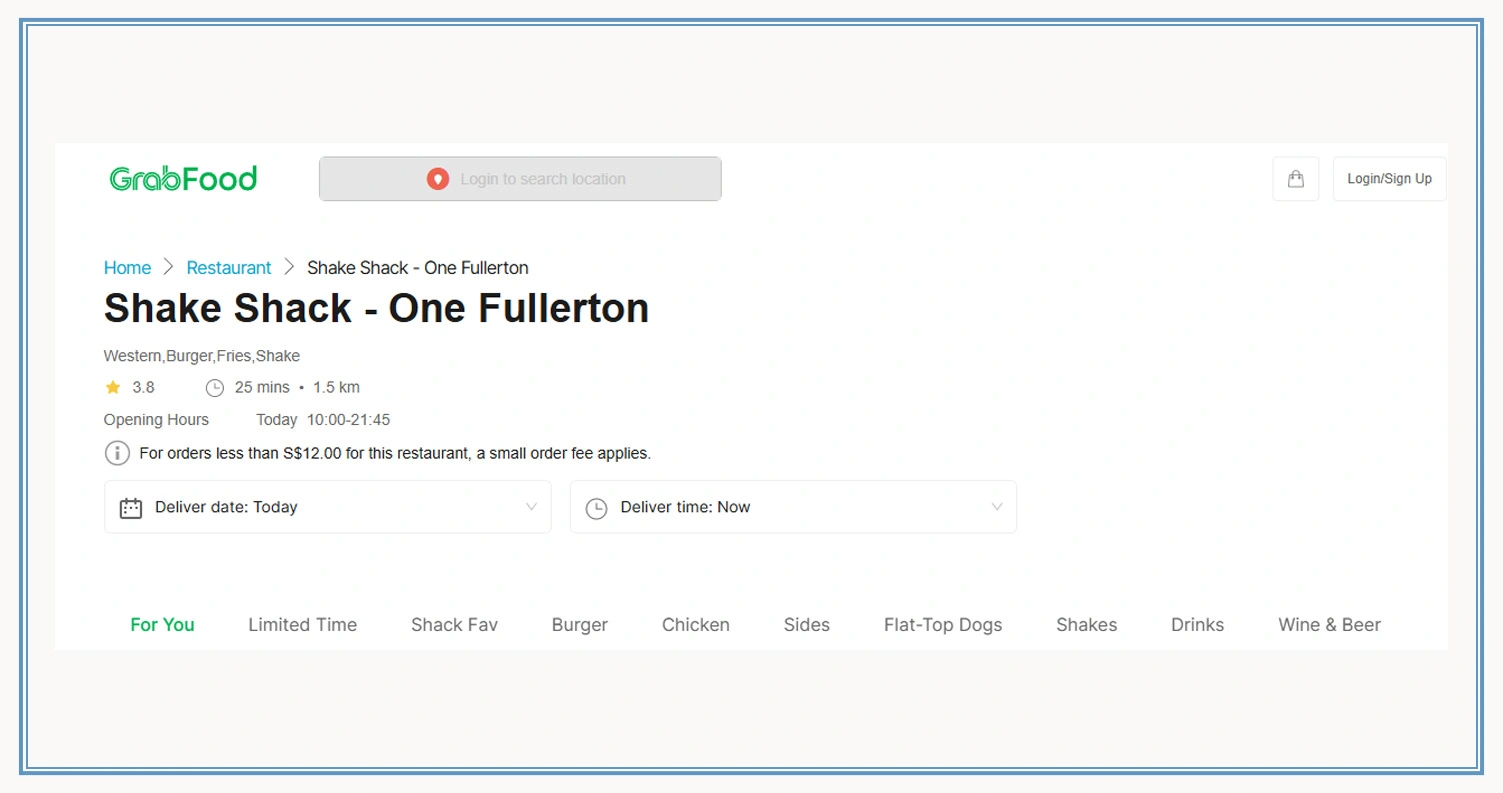
Task: Select the Burger menu tab
Action: pos(579,625)
